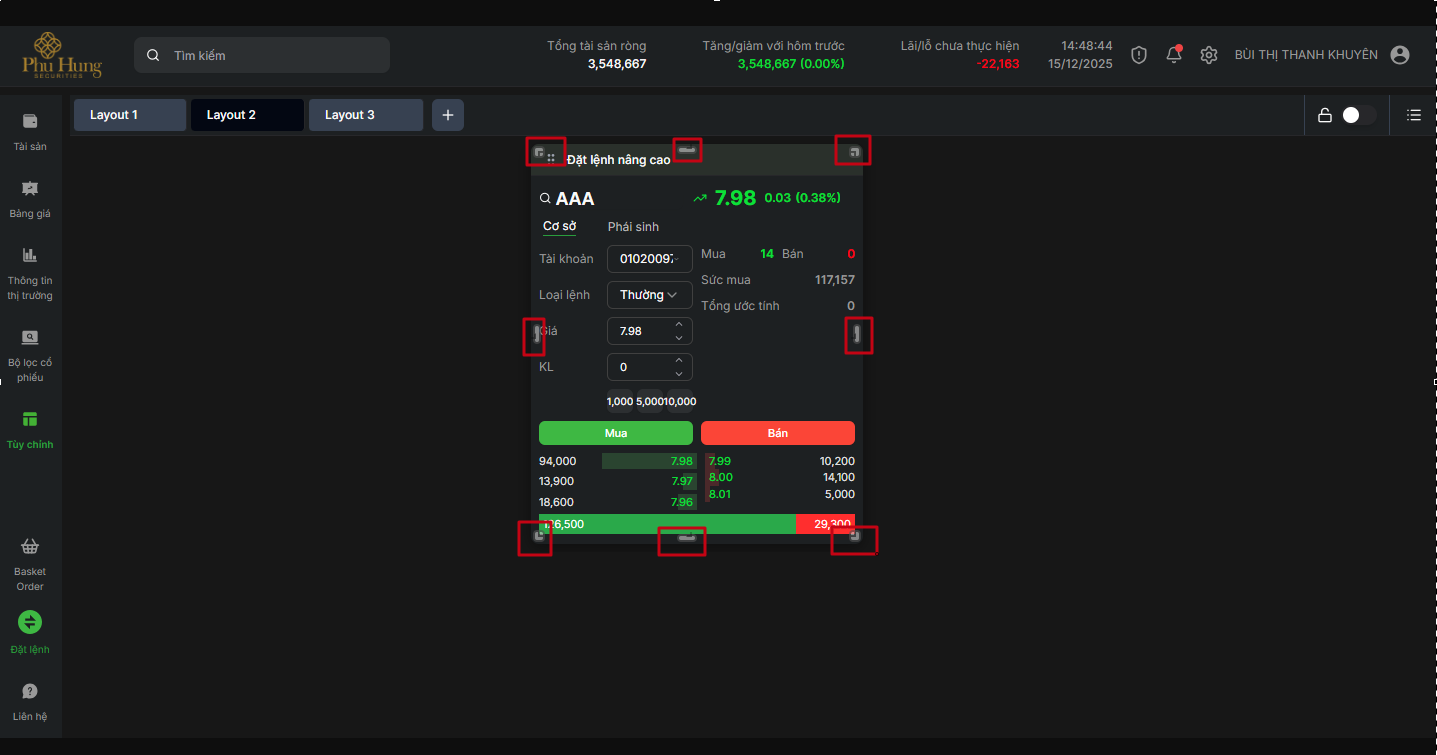Image resolution: width=1437 pixels, height=755 pixels.
Task: Open settings gear in header
Action: point(1209,55)
